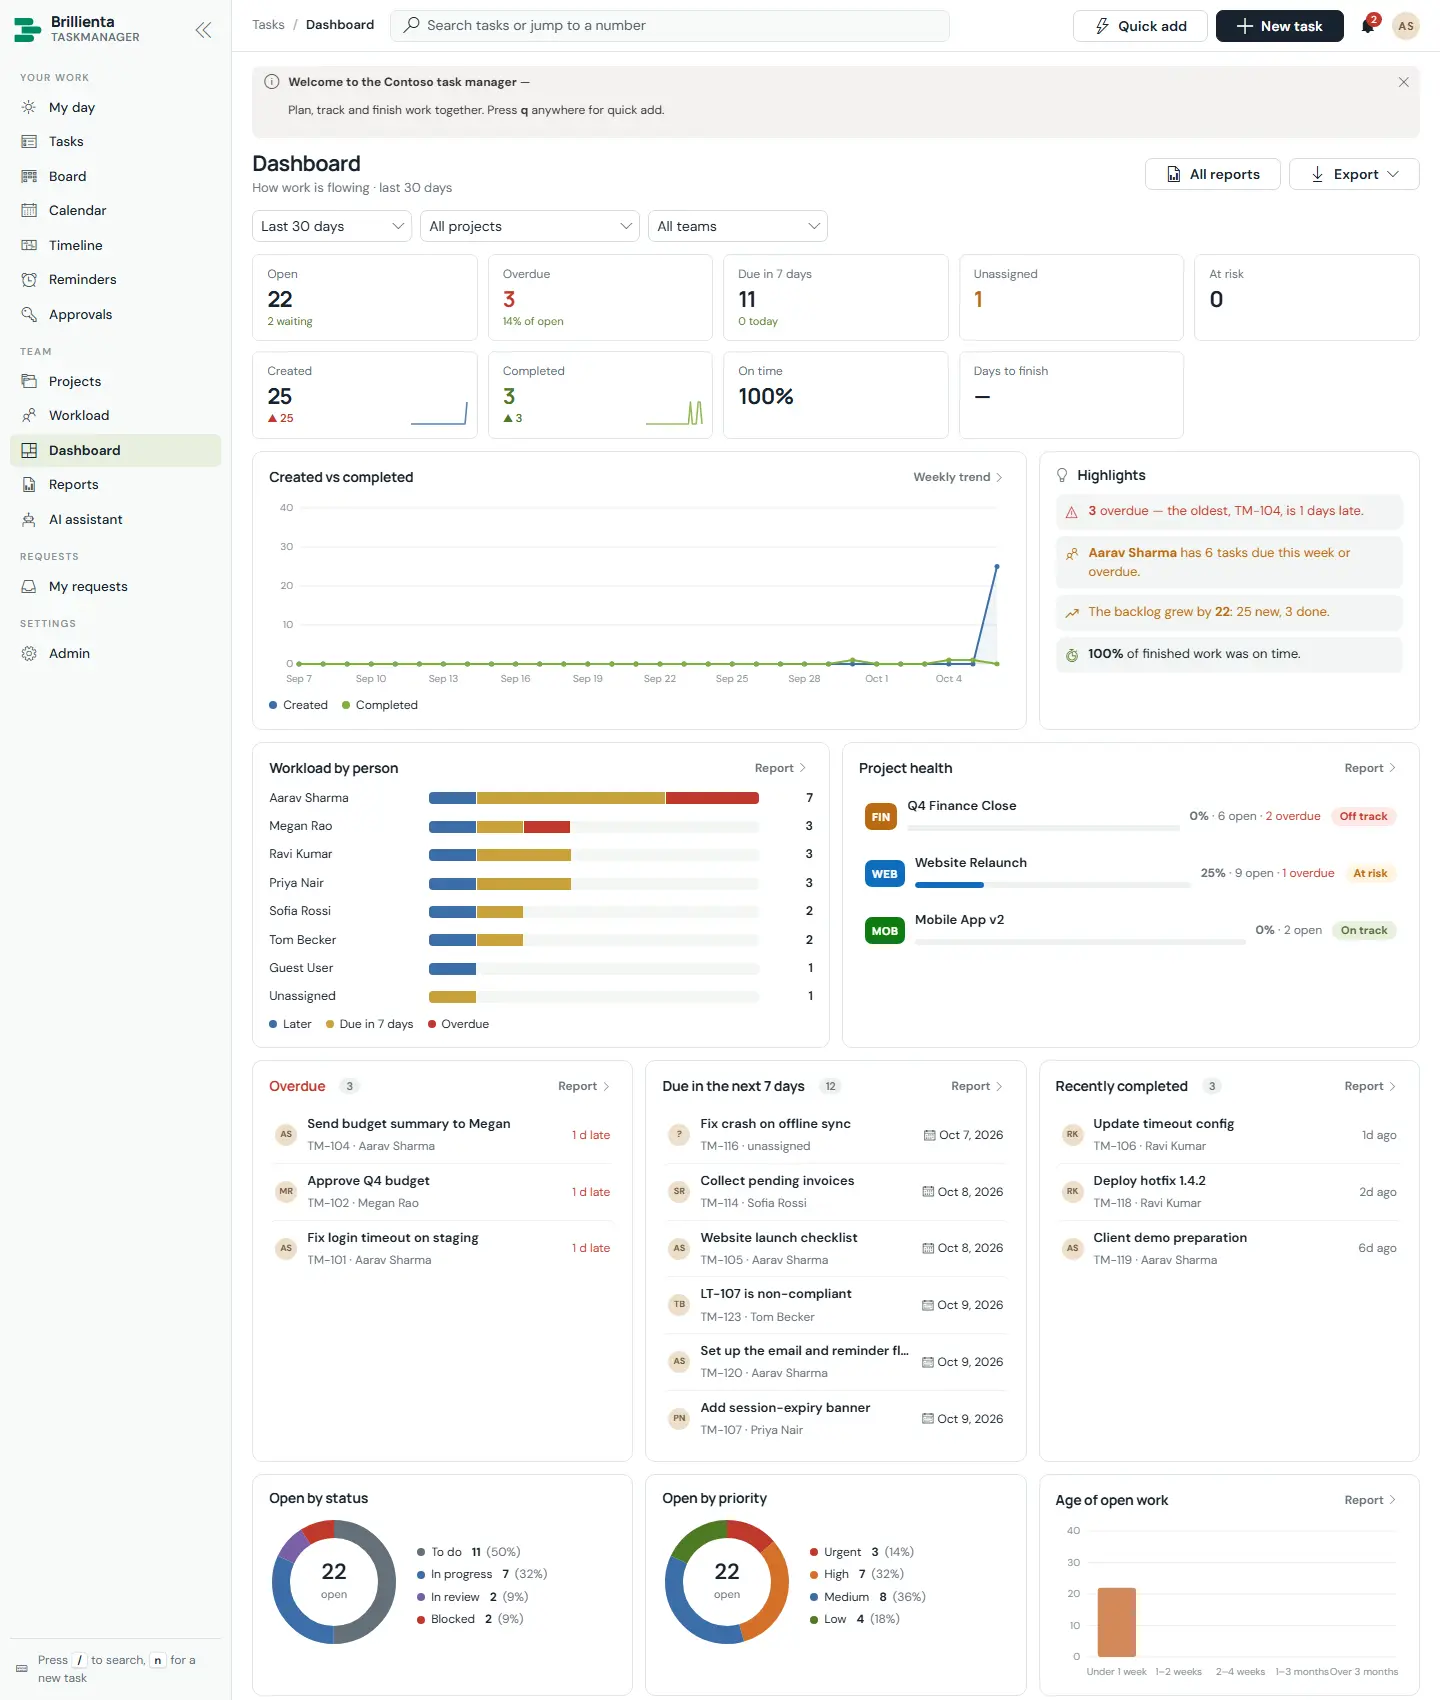Click the At risk status badge
This screenshot has width=1440, height=1700.
(x=1370, y=874)
